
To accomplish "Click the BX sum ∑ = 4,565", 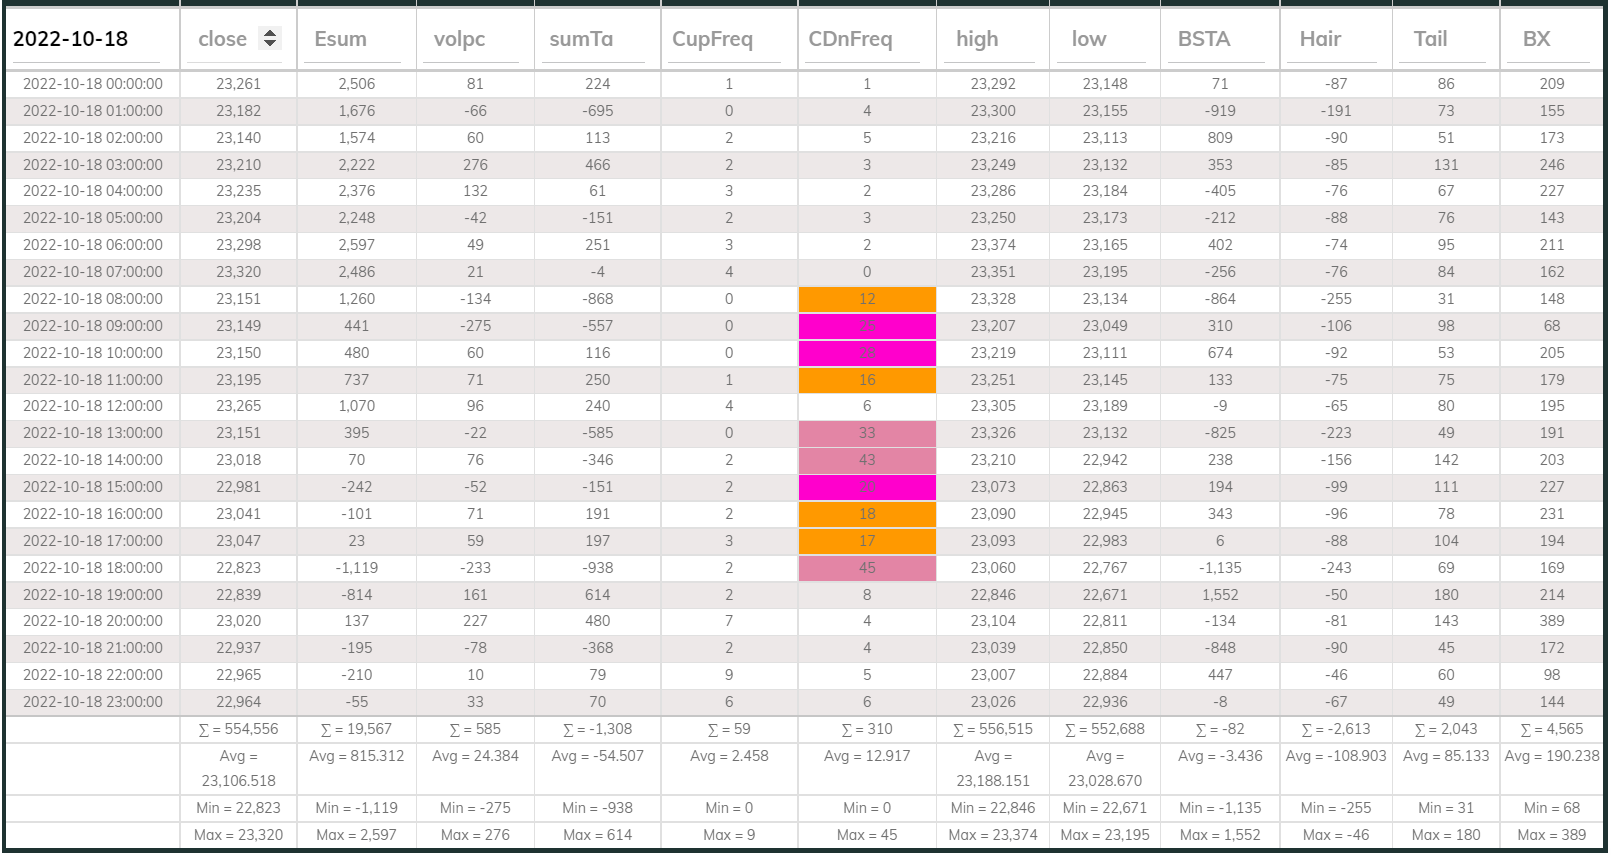I will pos(1552,729).
